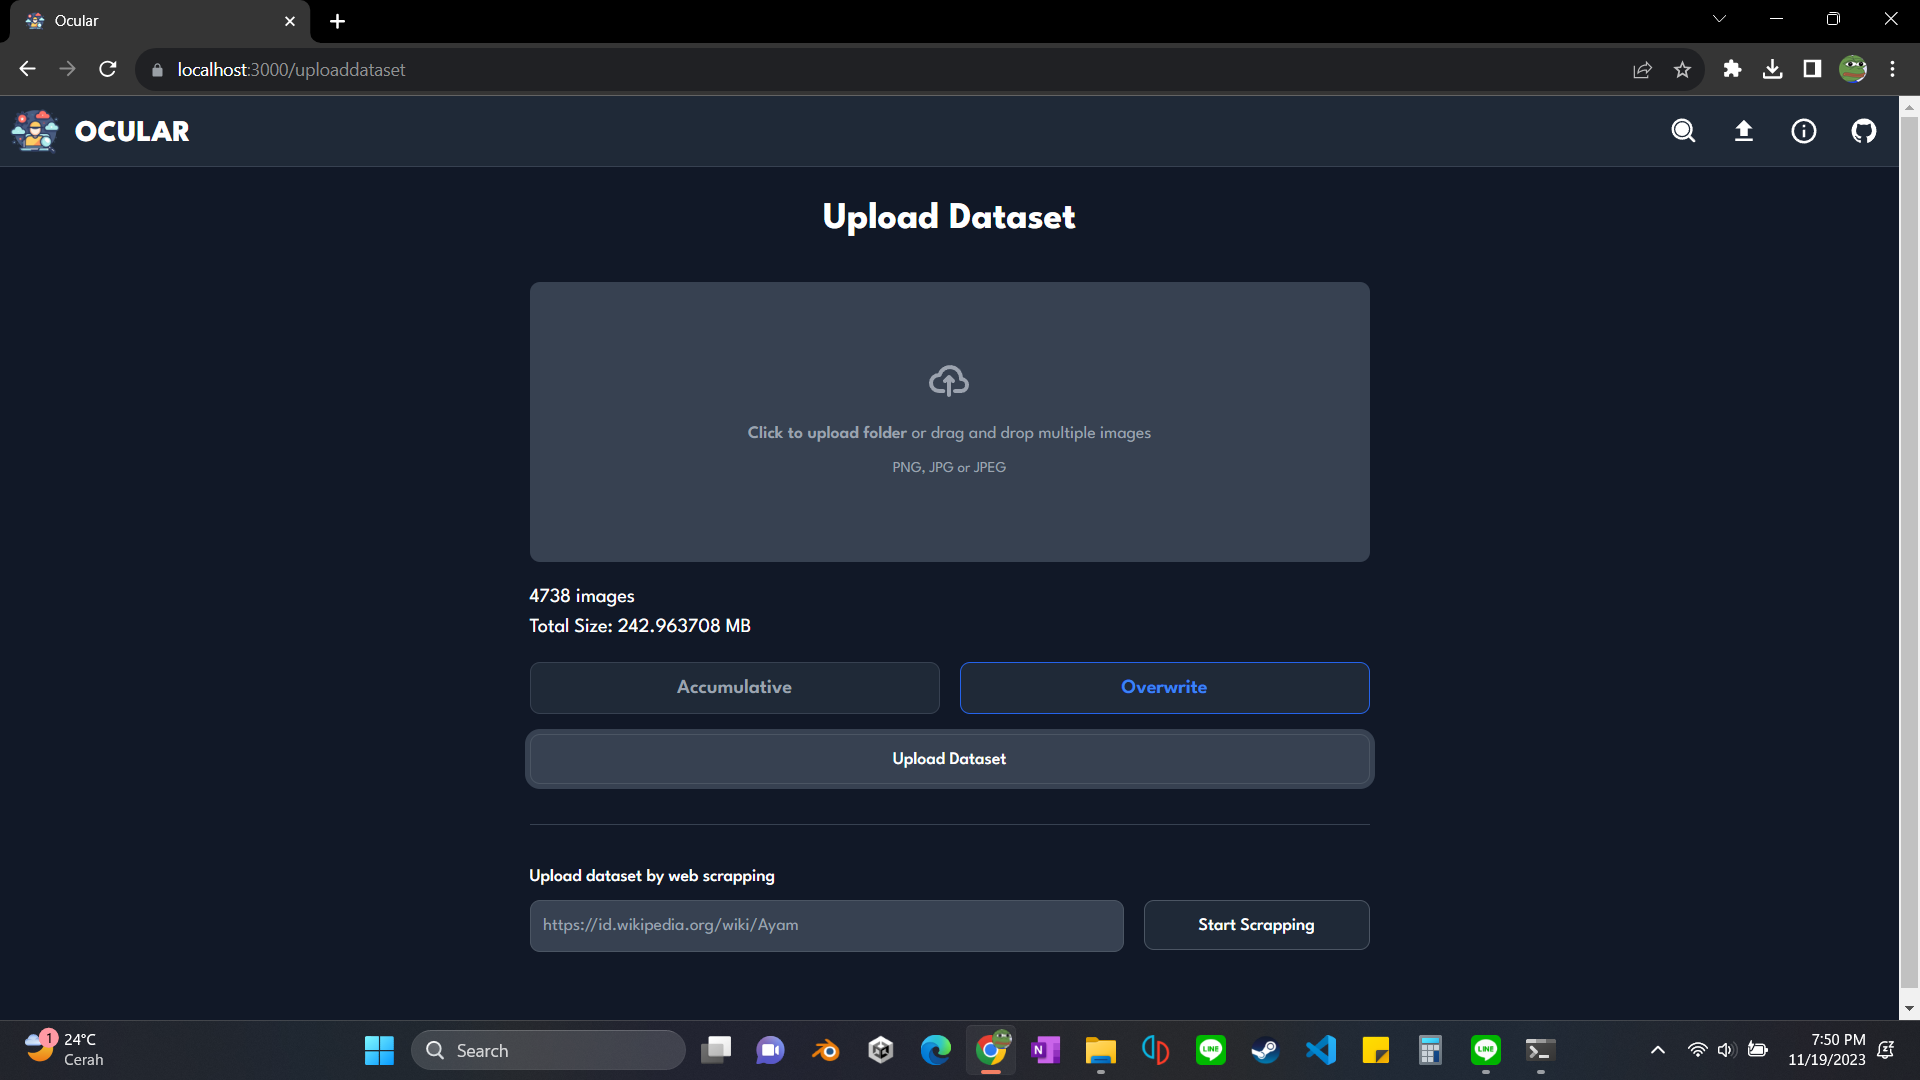Click the browser profiles icon
The width and height of the screenshot is (1920, 1080).
click(x=1855, y=69)
